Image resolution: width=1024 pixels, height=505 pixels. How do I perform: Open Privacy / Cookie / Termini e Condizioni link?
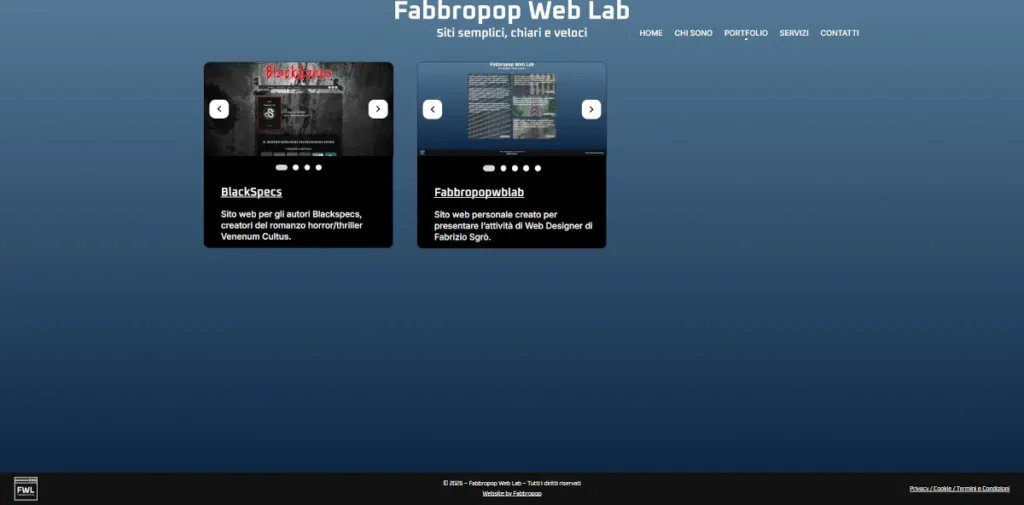pyautogui.click(x=959, y=489)
